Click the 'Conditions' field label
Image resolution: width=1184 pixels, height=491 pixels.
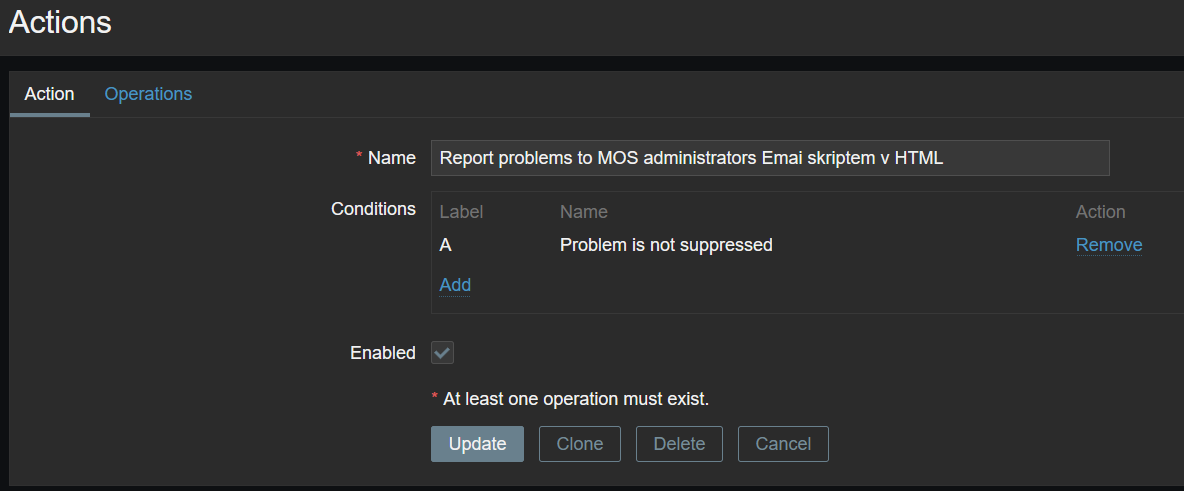[x=373, y=209]
